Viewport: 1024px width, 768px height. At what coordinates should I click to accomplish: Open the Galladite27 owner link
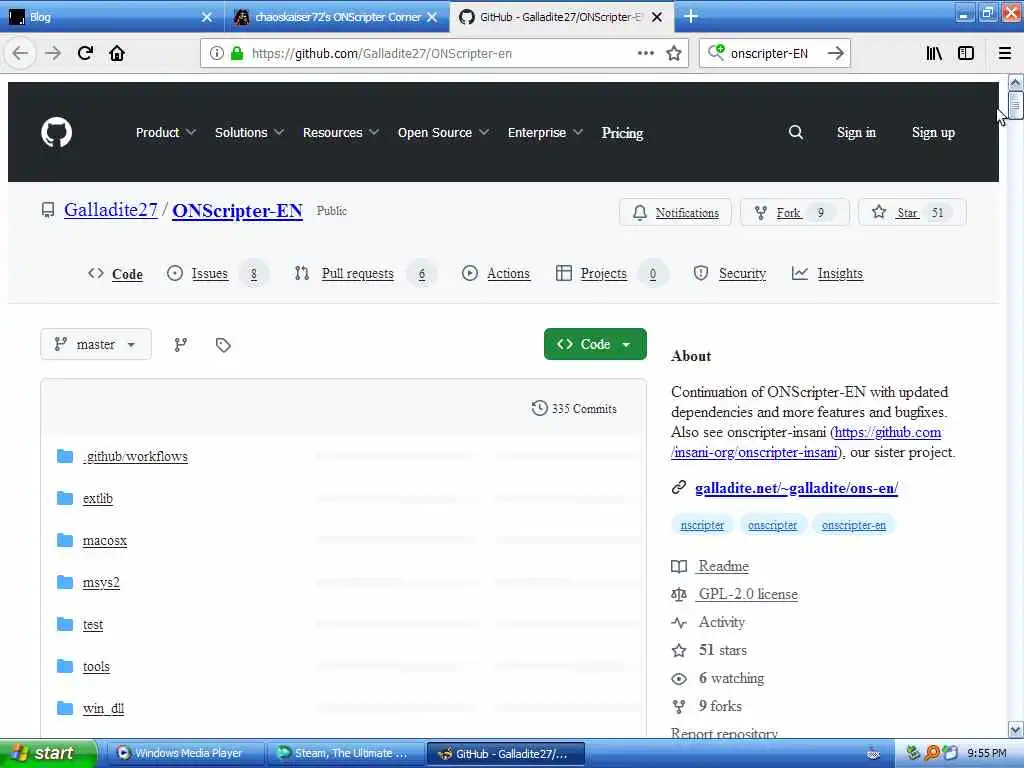coord(111,210)
